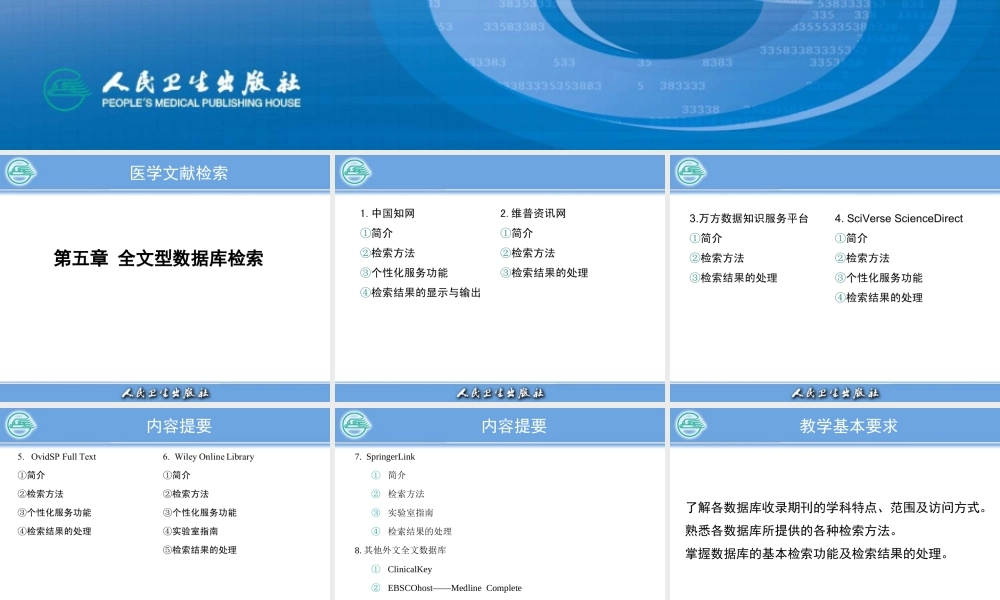Click the green emblem next to the first 内容提要 header
1000x600 pixels.
(22, 424)
